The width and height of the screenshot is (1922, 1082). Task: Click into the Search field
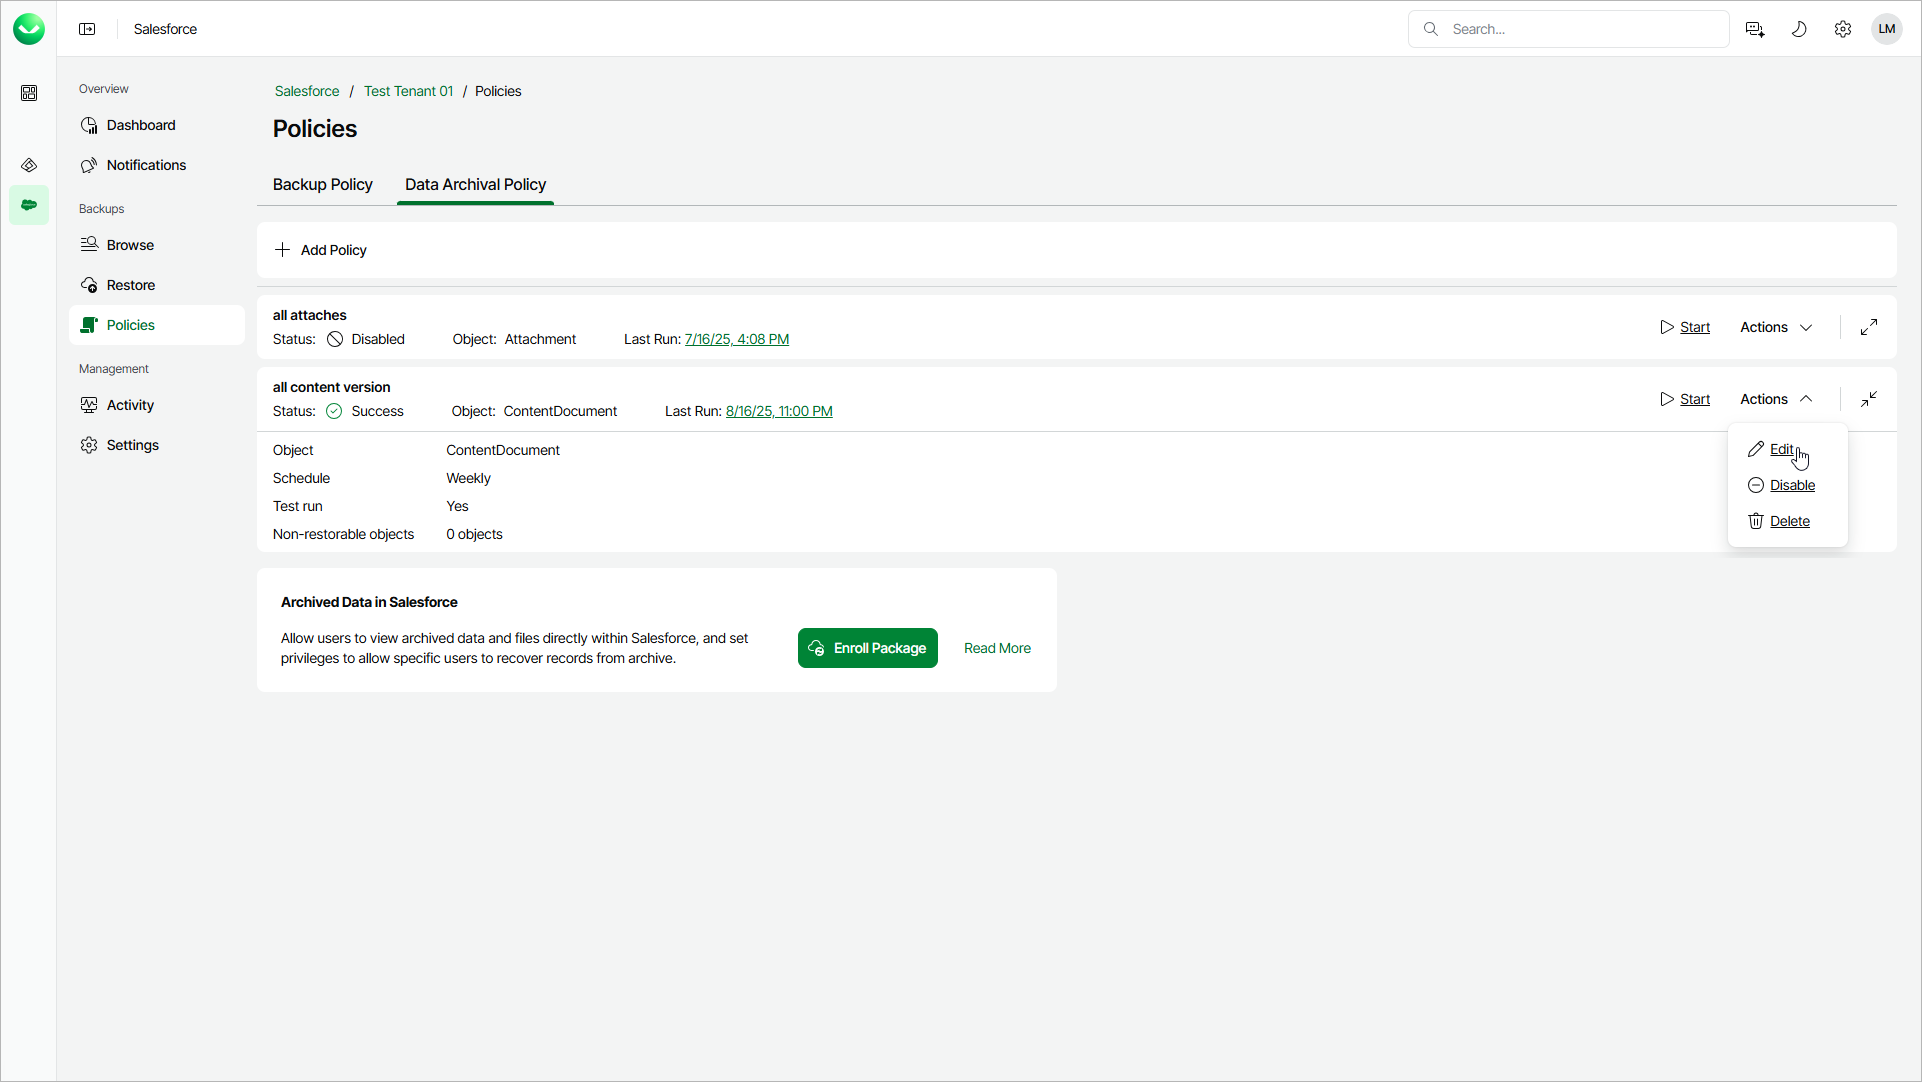(1580, 29)
